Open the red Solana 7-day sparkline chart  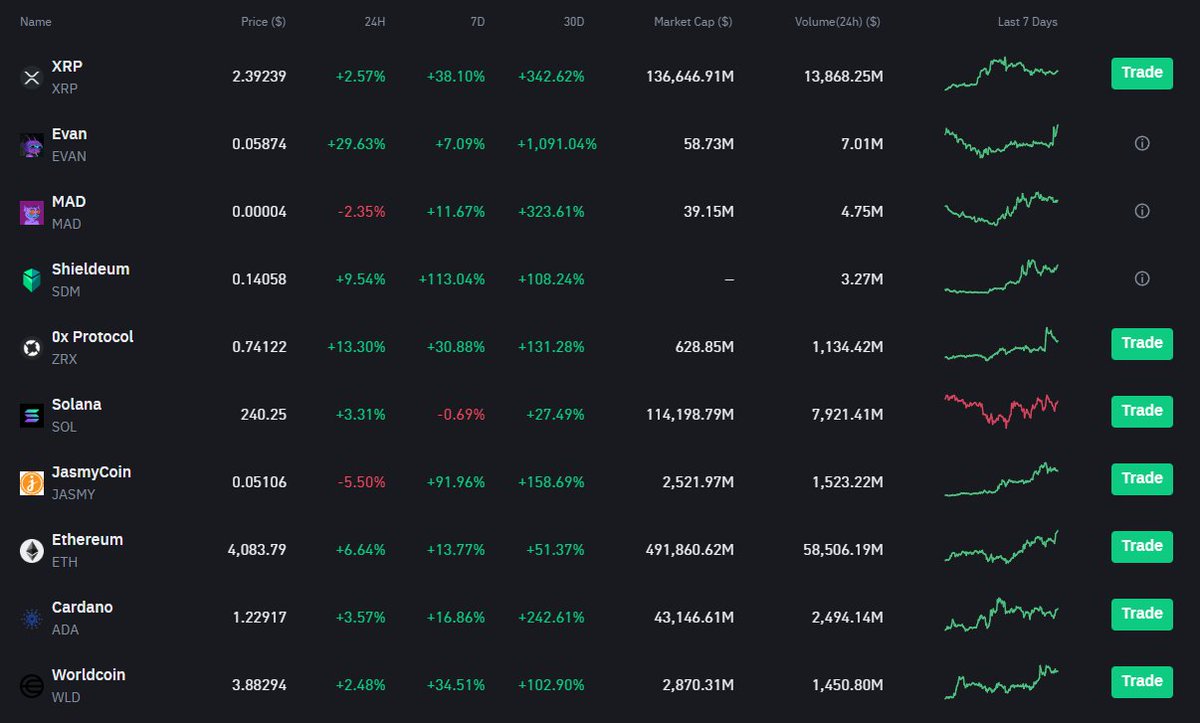tap(1001, 410)
